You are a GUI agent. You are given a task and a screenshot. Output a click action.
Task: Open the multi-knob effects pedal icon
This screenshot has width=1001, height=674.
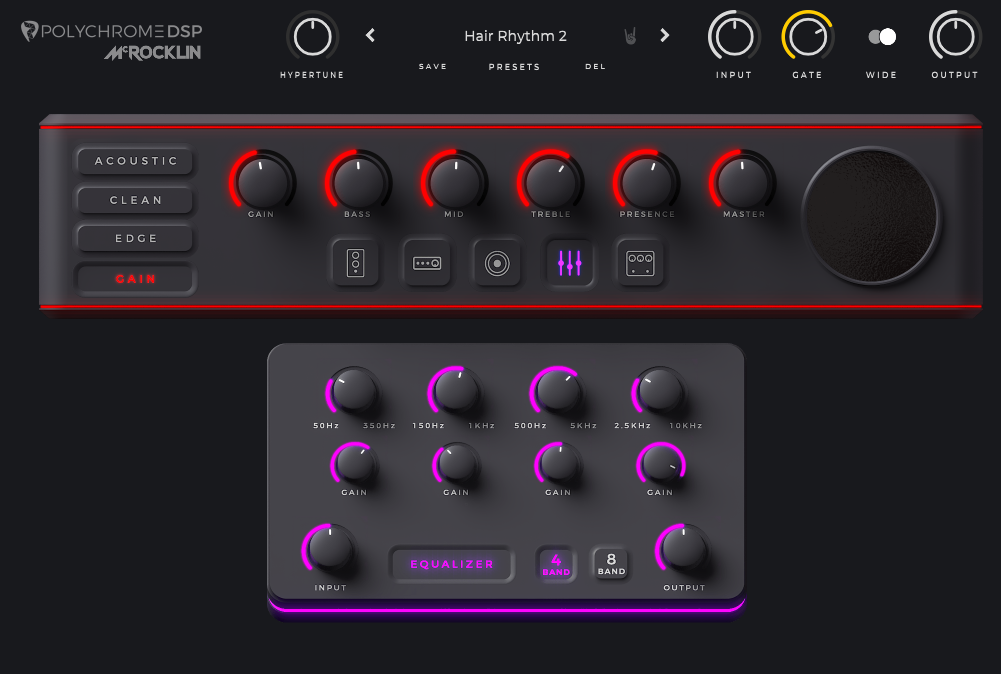point(640,263)
